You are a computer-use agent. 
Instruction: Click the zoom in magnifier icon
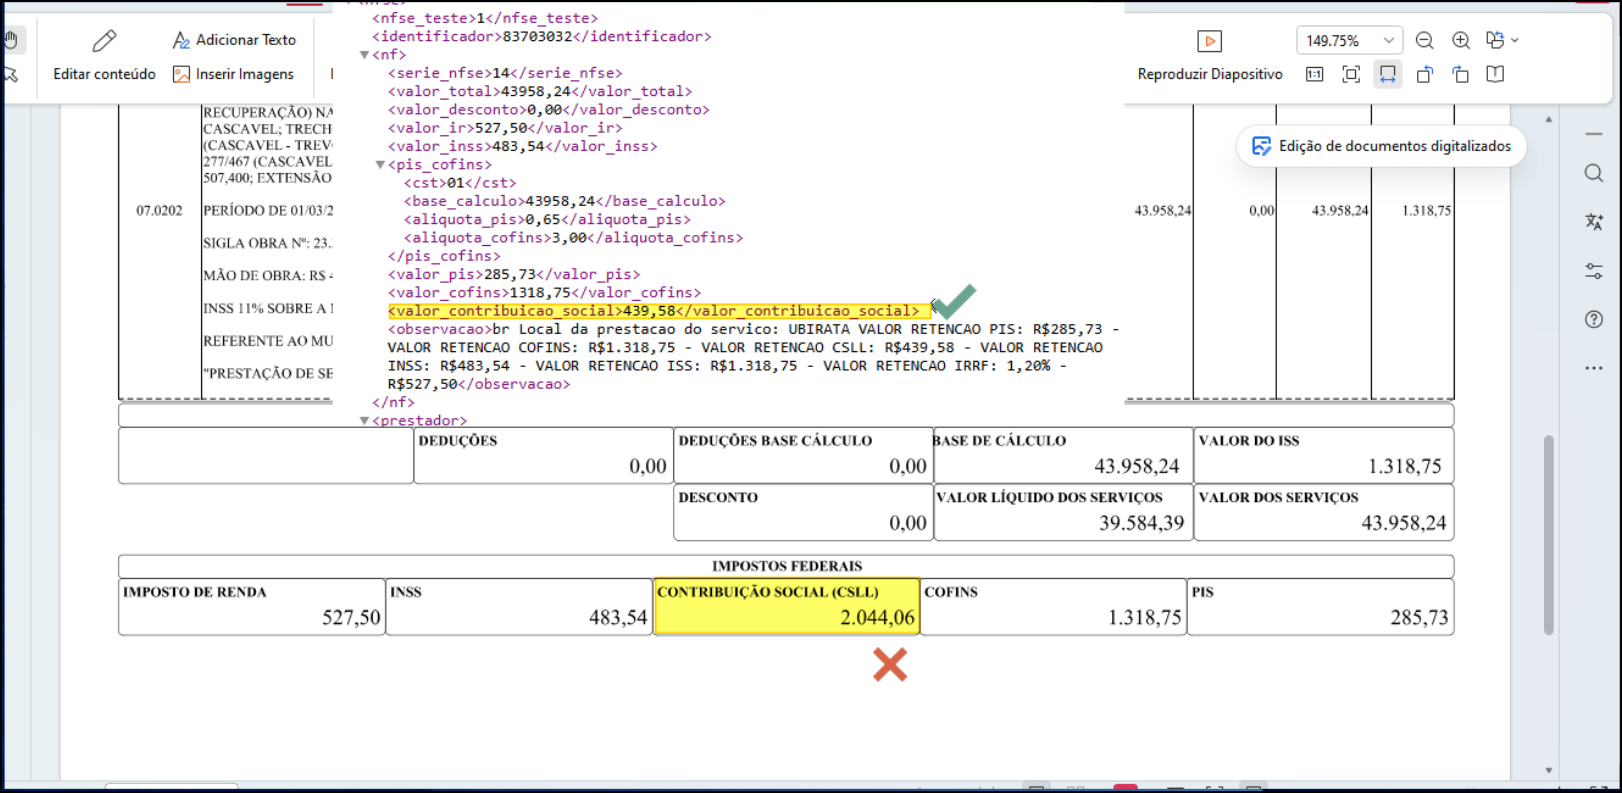coord(1461,40)
